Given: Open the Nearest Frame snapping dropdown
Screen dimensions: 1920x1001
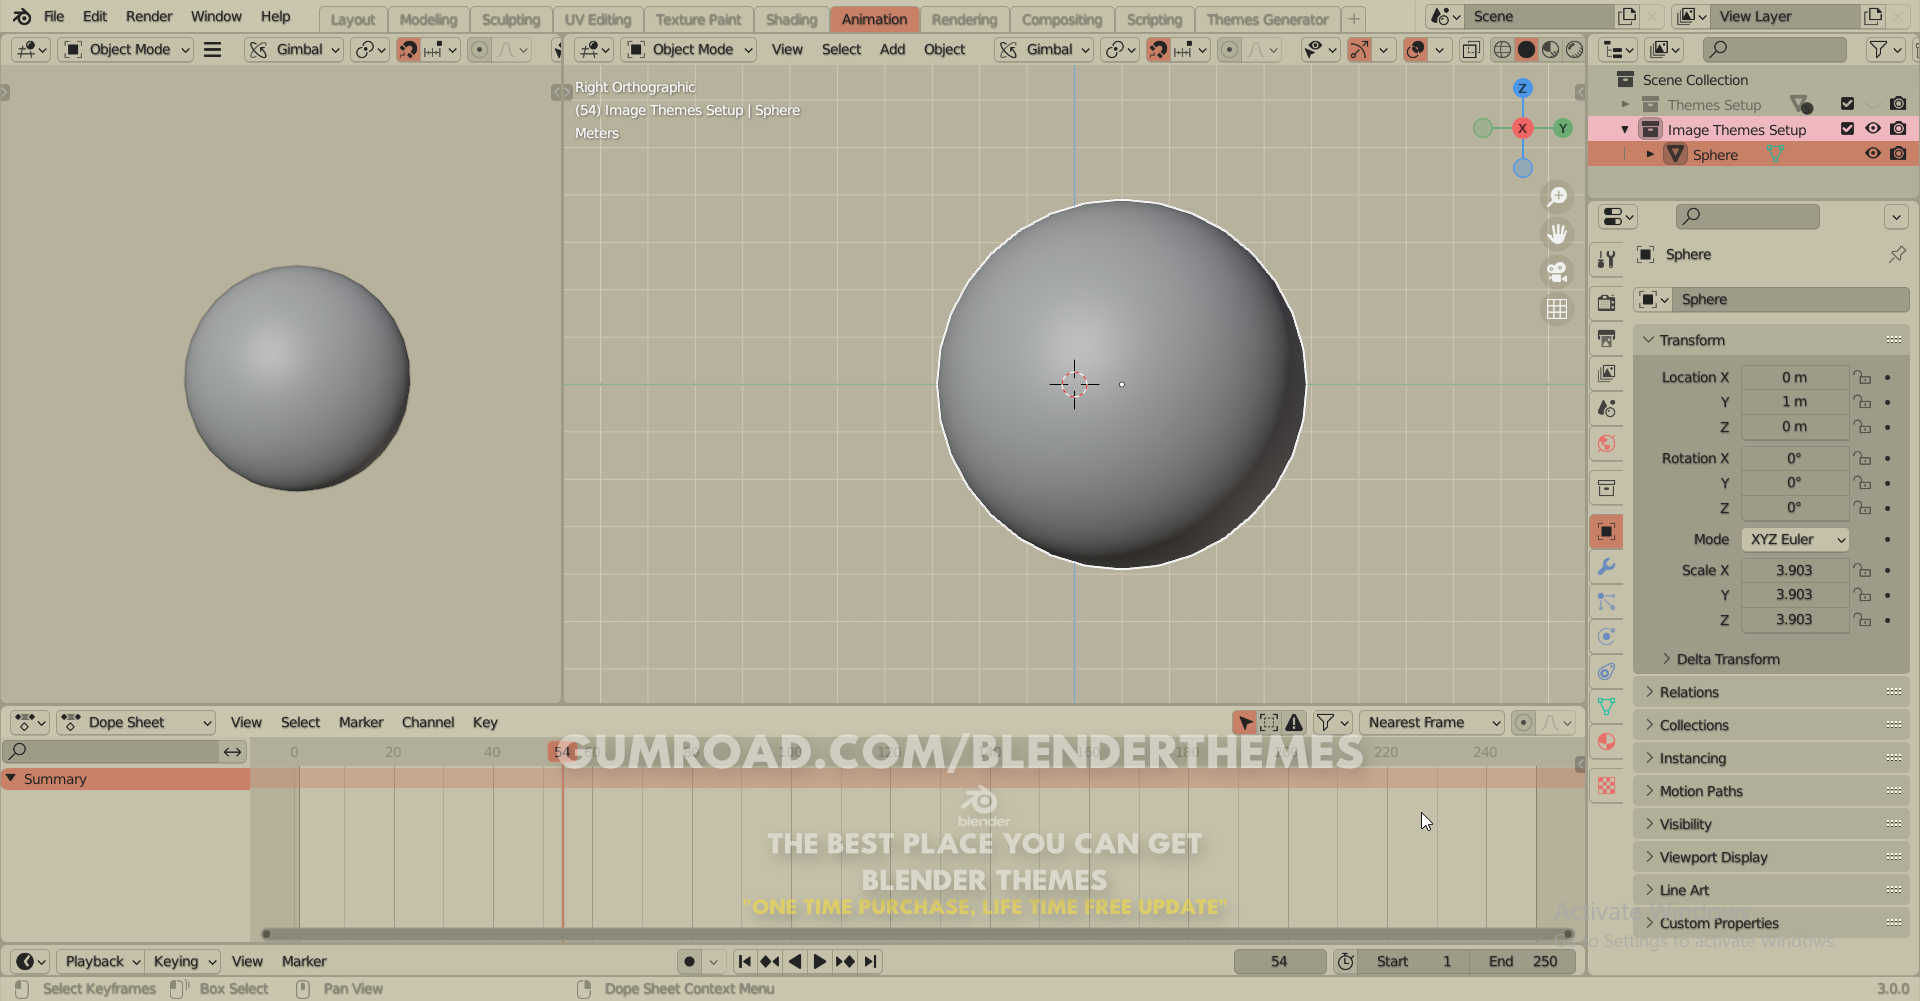Looking at the screenshot, I should (1432, 722).
